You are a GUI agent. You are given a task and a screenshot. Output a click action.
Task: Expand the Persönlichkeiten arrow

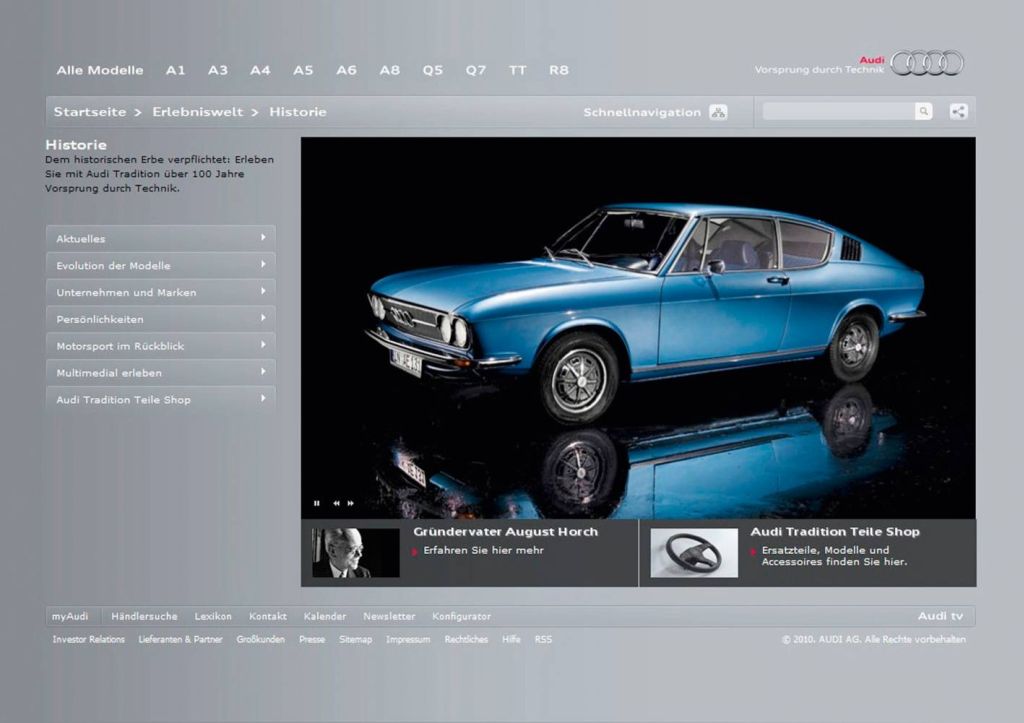point(263,318)
